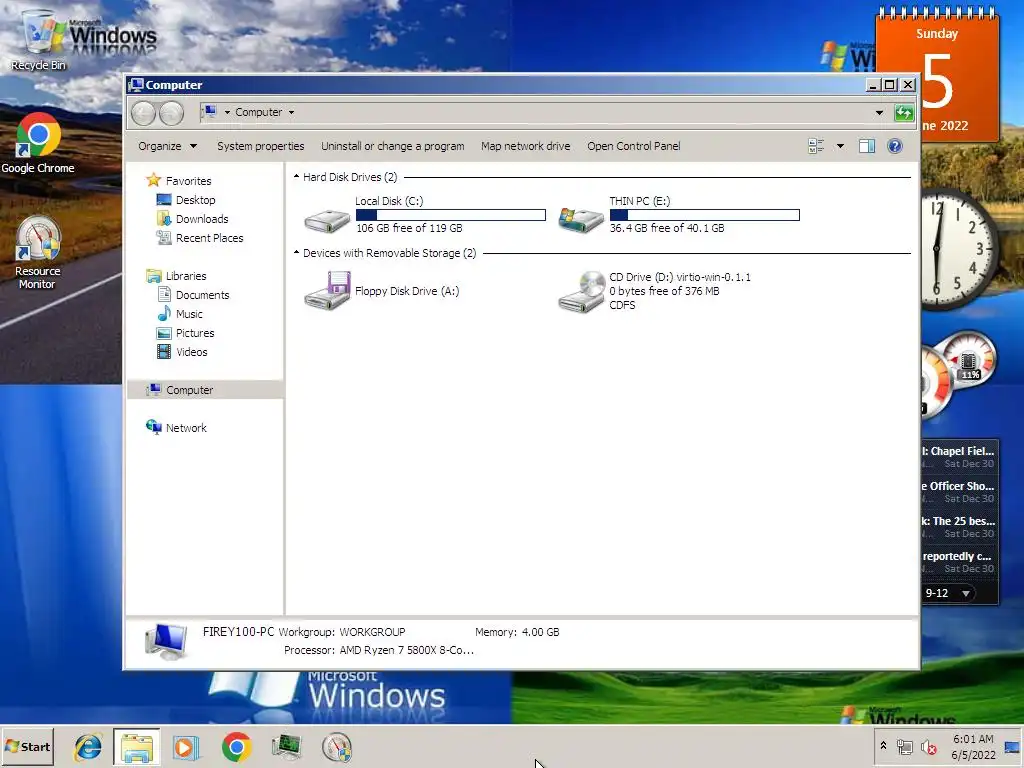Screen dimensions: 1024x768
Task: Select the Floppy Disk Drive (A:) icon
Action: click(x=327, y=291)
